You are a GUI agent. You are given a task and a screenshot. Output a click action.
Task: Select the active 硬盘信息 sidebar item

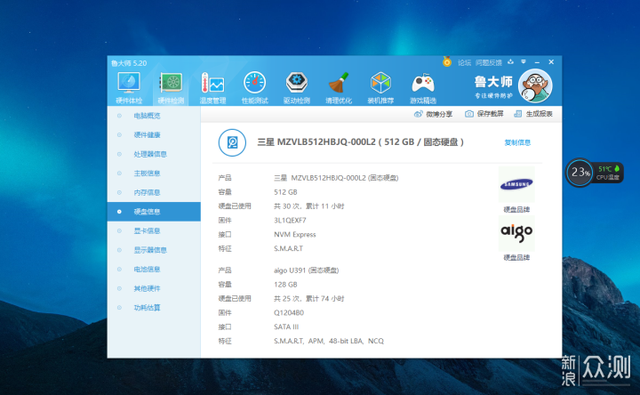coord(154,212)
